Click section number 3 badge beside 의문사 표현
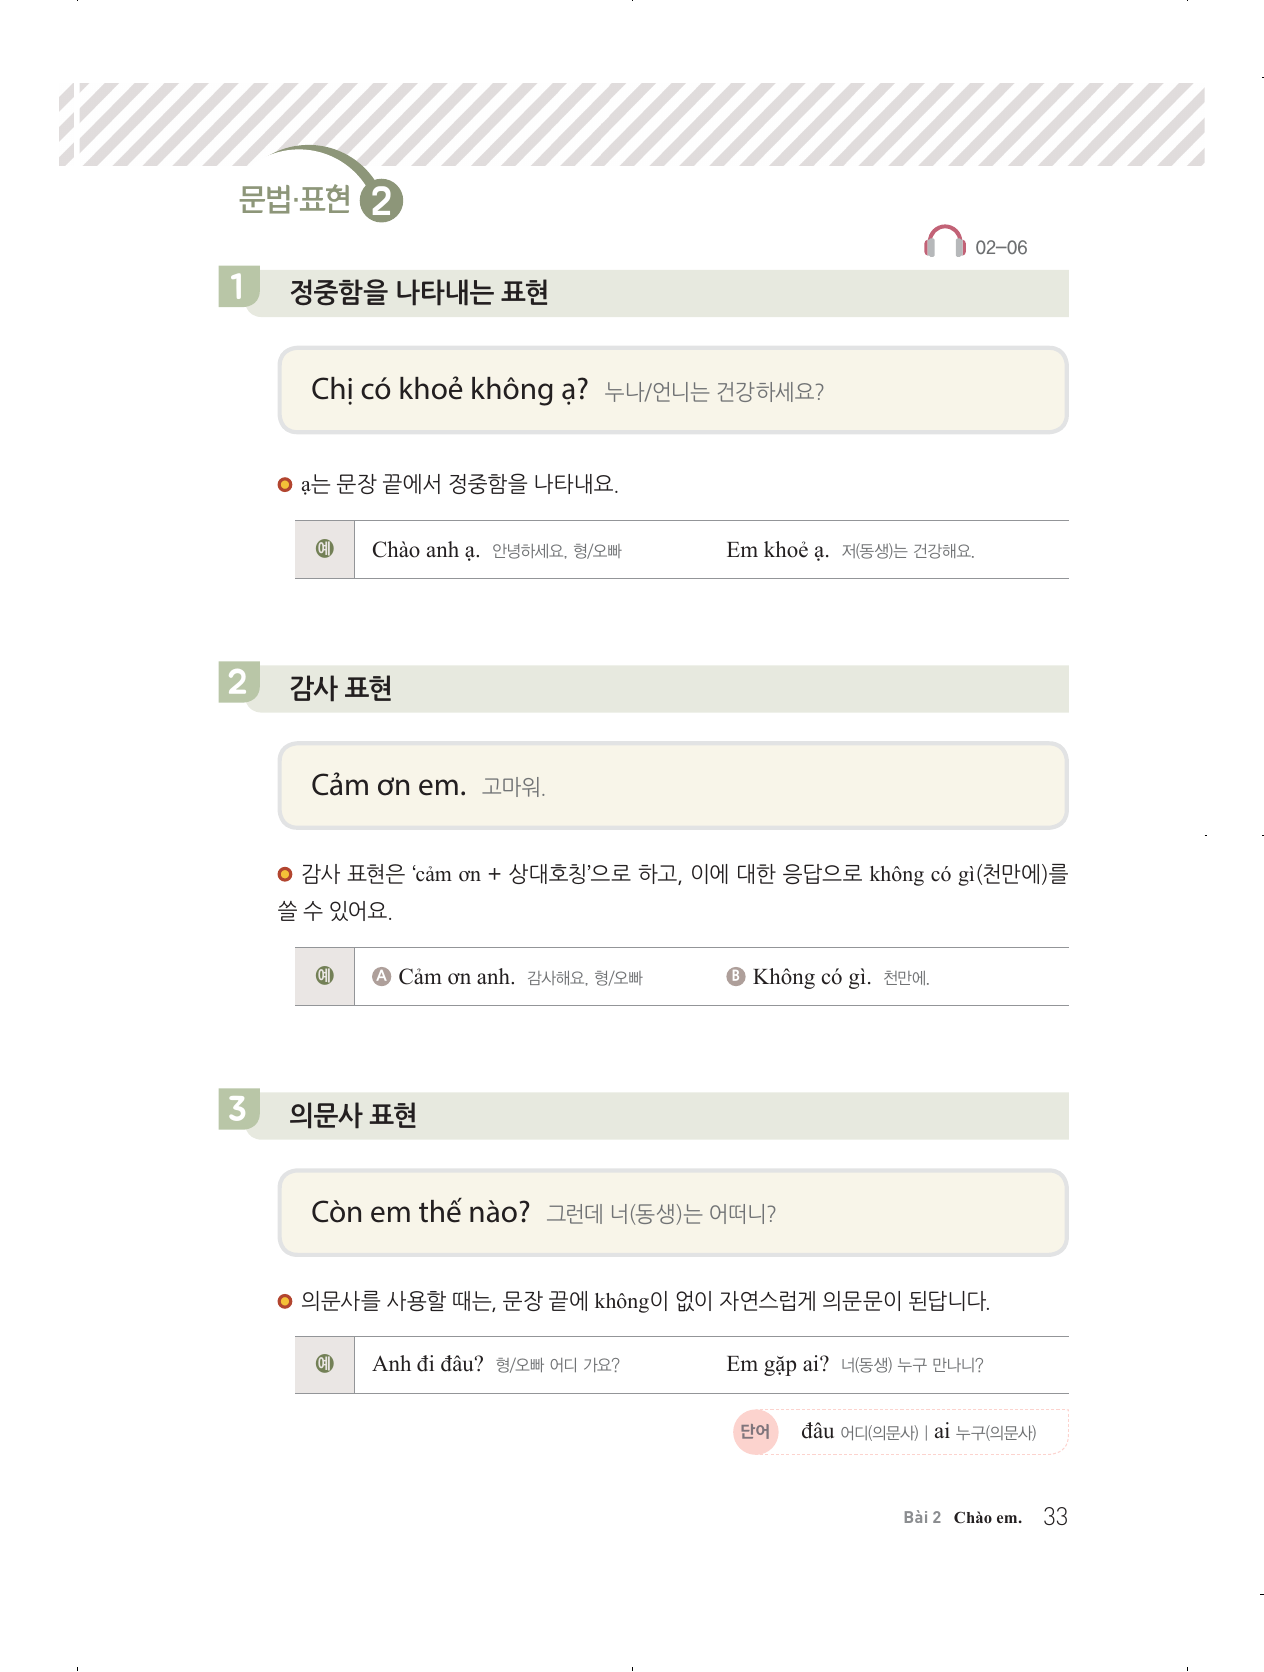 (238, 1109)
